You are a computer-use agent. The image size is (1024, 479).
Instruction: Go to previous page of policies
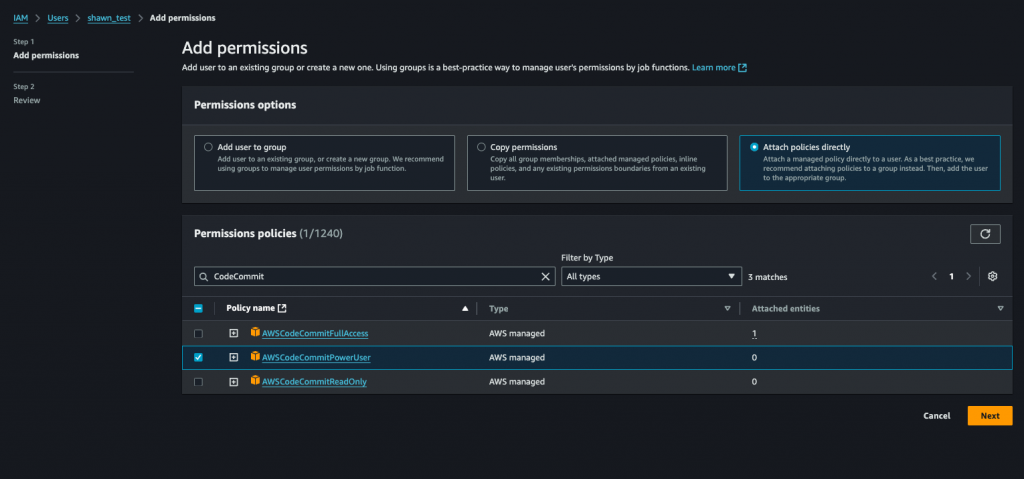pyautogui.click(x=934, y=276)
